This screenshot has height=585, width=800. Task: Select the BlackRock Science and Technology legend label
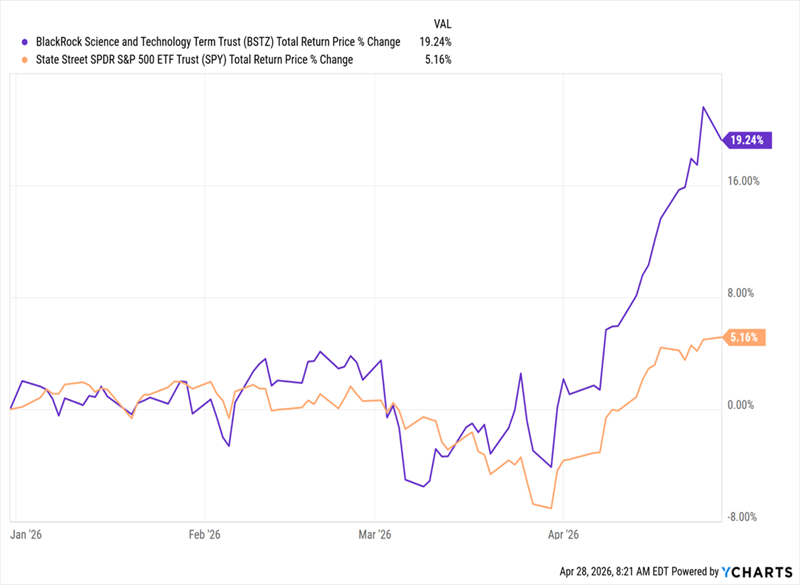(217, 42)
